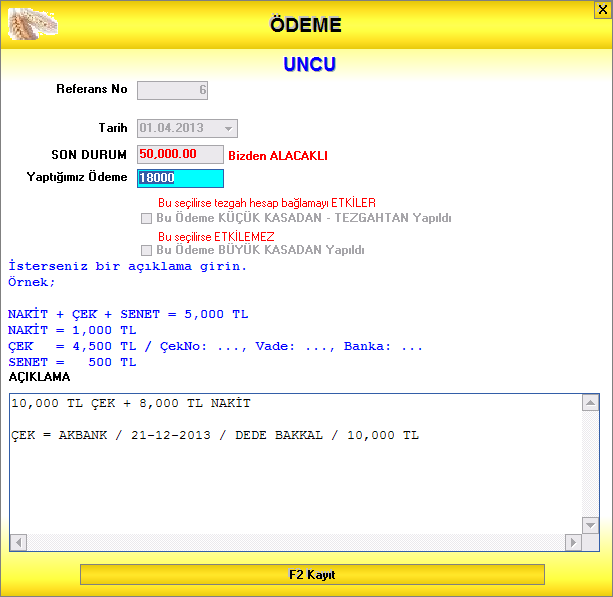This screenshot has width=613, height=597.
Task: Tick the BÜYÜK KASADAN Yapıldı checkbox
Action: coord(147,250)
